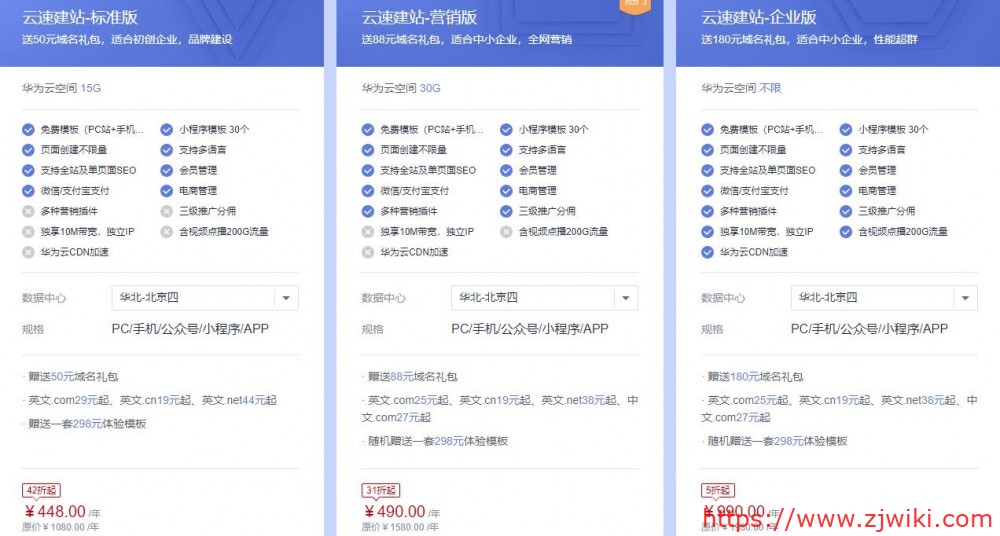Click the 5折起 discount badge
The image size is (1000, 536).
(718, 490)
